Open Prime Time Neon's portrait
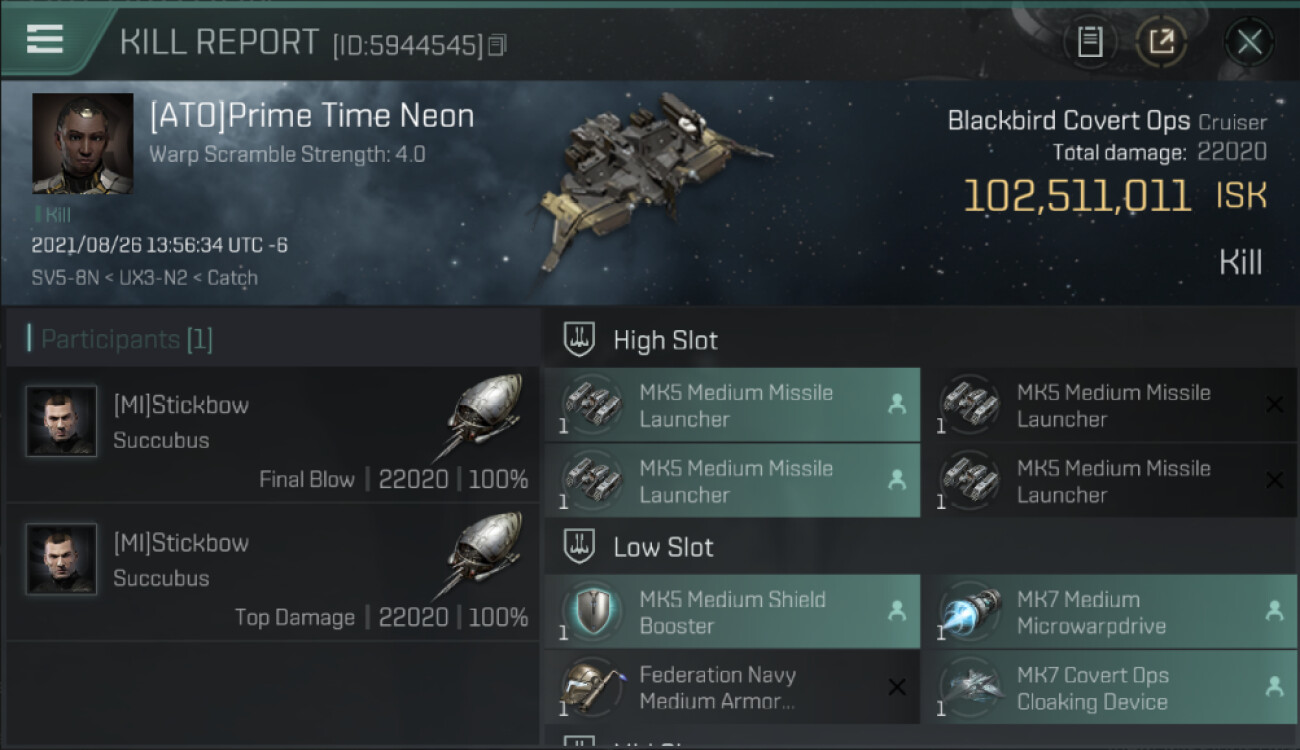 tap(82, 143)
